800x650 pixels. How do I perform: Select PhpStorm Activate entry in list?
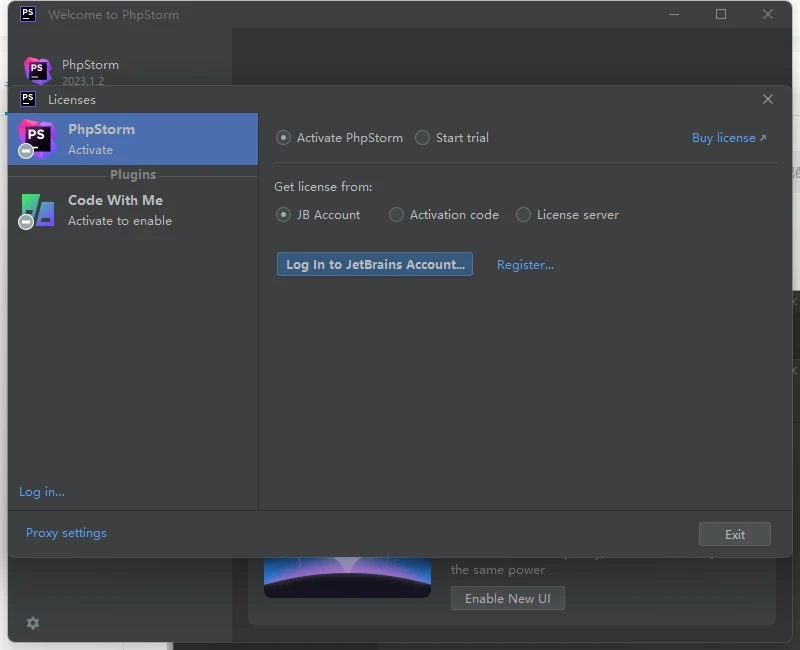click(x=133, y=139)
